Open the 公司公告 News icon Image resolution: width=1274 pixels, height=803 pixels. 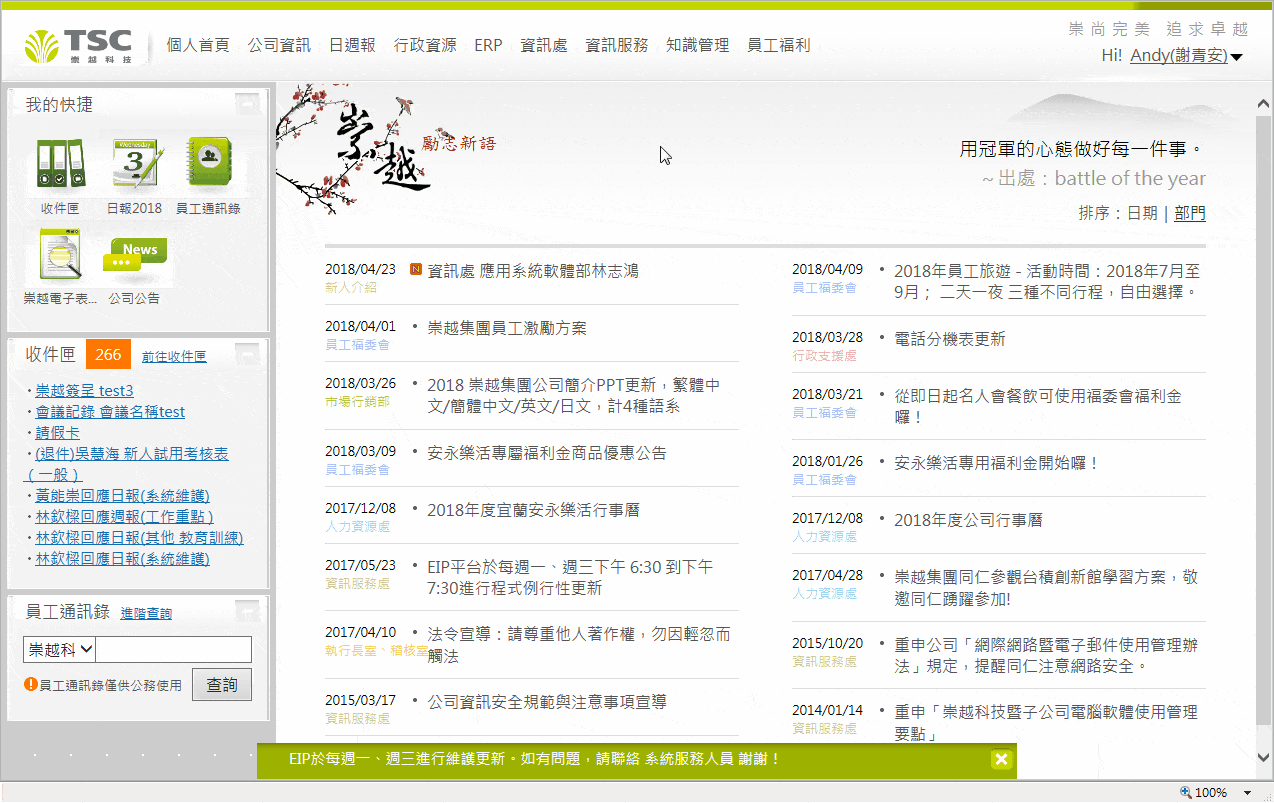tap(134, 257)
